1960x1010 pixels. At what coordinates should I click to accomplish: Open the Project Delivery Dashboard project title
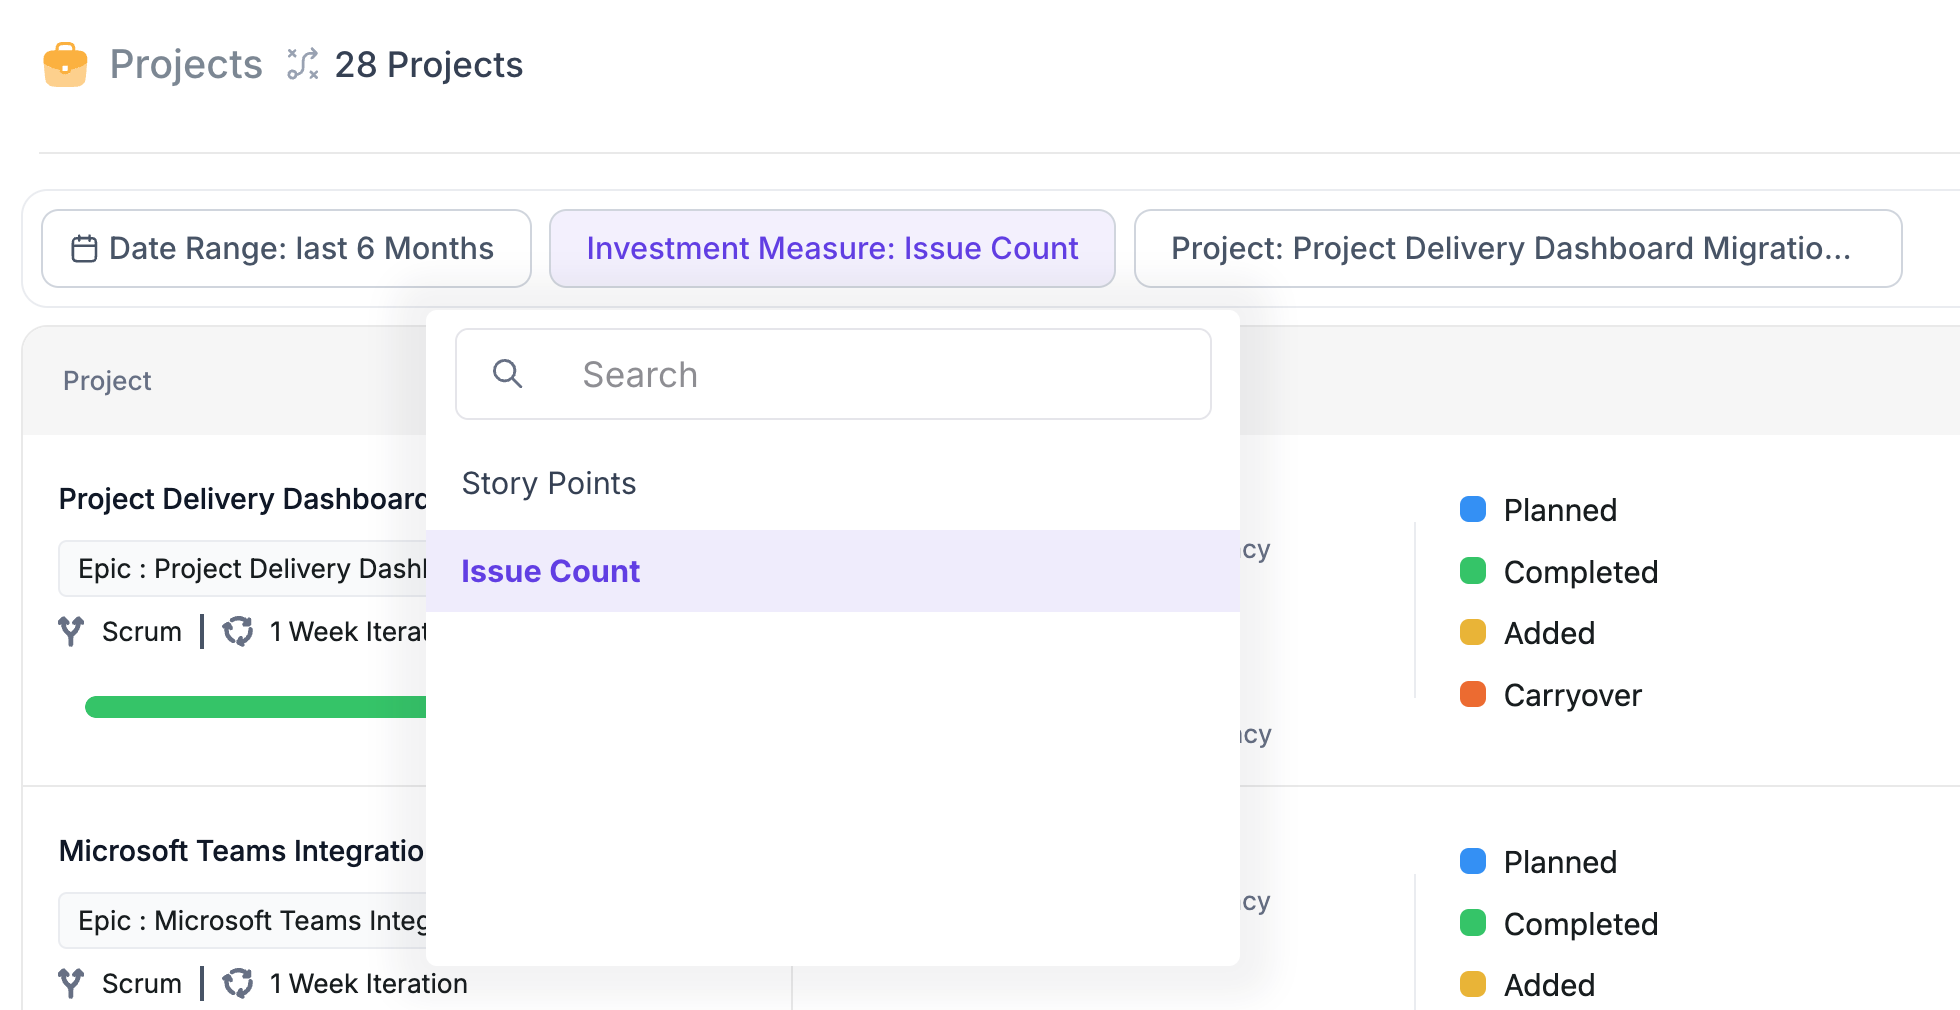[243, 498]
